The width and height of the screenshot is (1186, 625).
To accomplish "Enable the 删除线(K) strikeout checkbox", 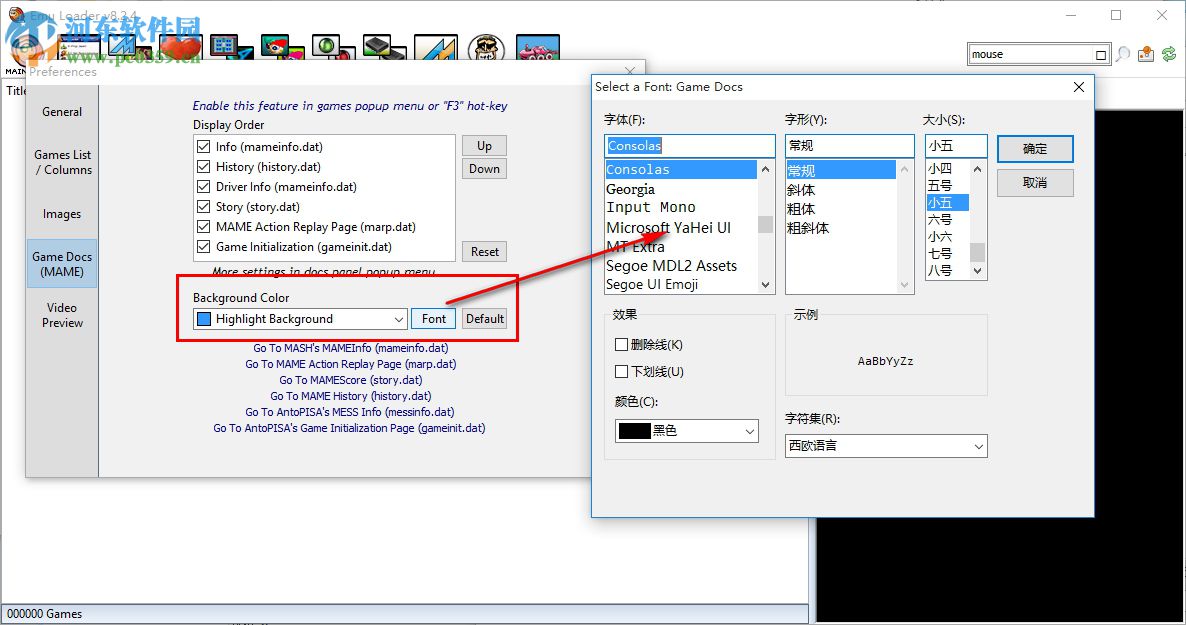I will (x=622, y=344).
